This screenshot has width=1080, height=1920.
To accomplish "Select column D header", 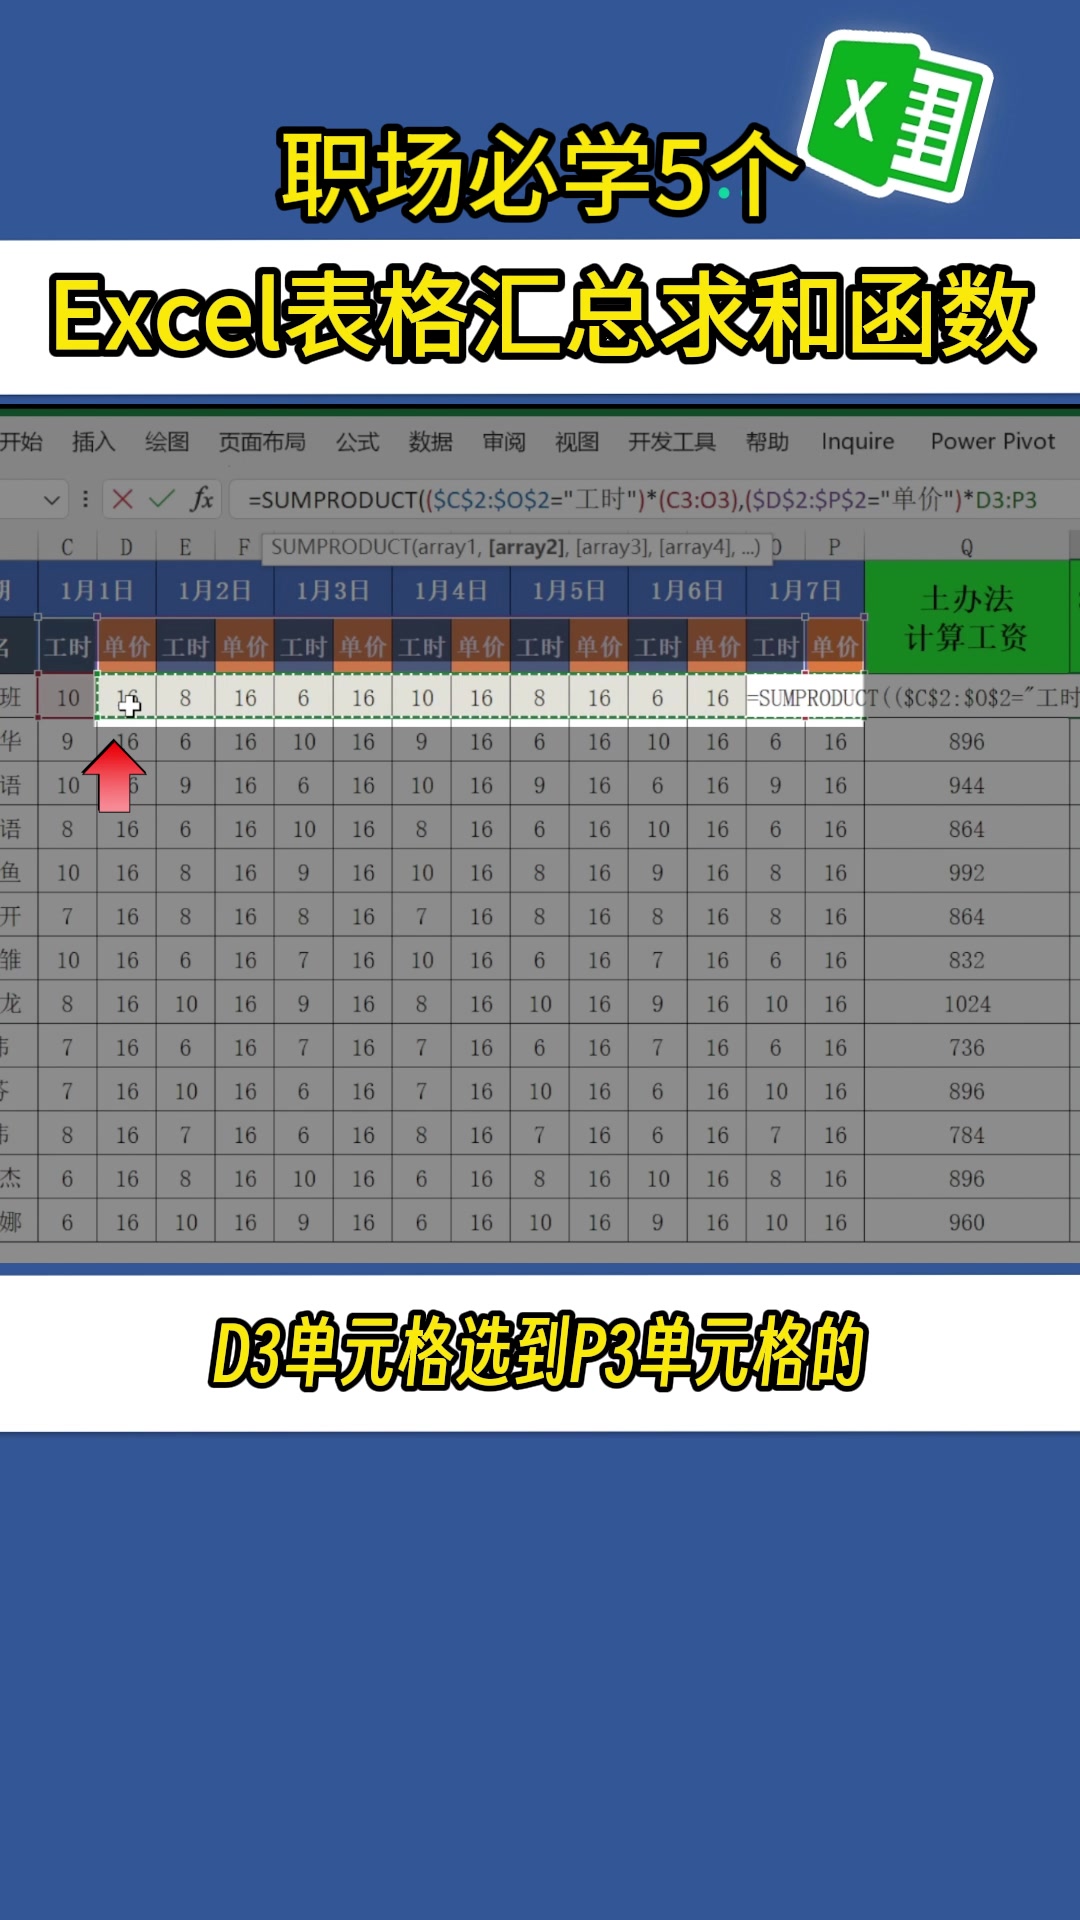I will (x=126, y=547).
